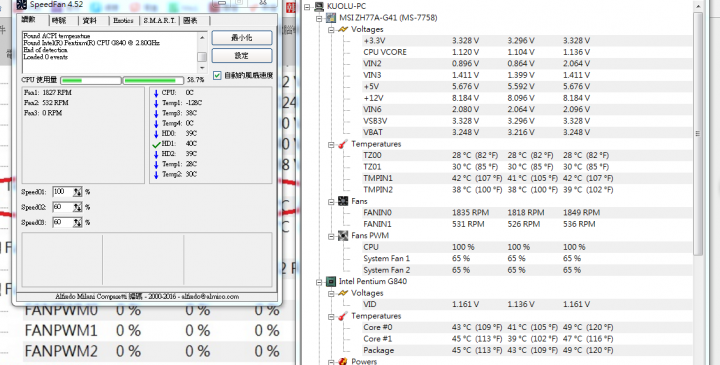Screen dimensions: 720x365
Task: Click the blue arrow beside Temp3: 38C
Action: click(x=156, y=113)
